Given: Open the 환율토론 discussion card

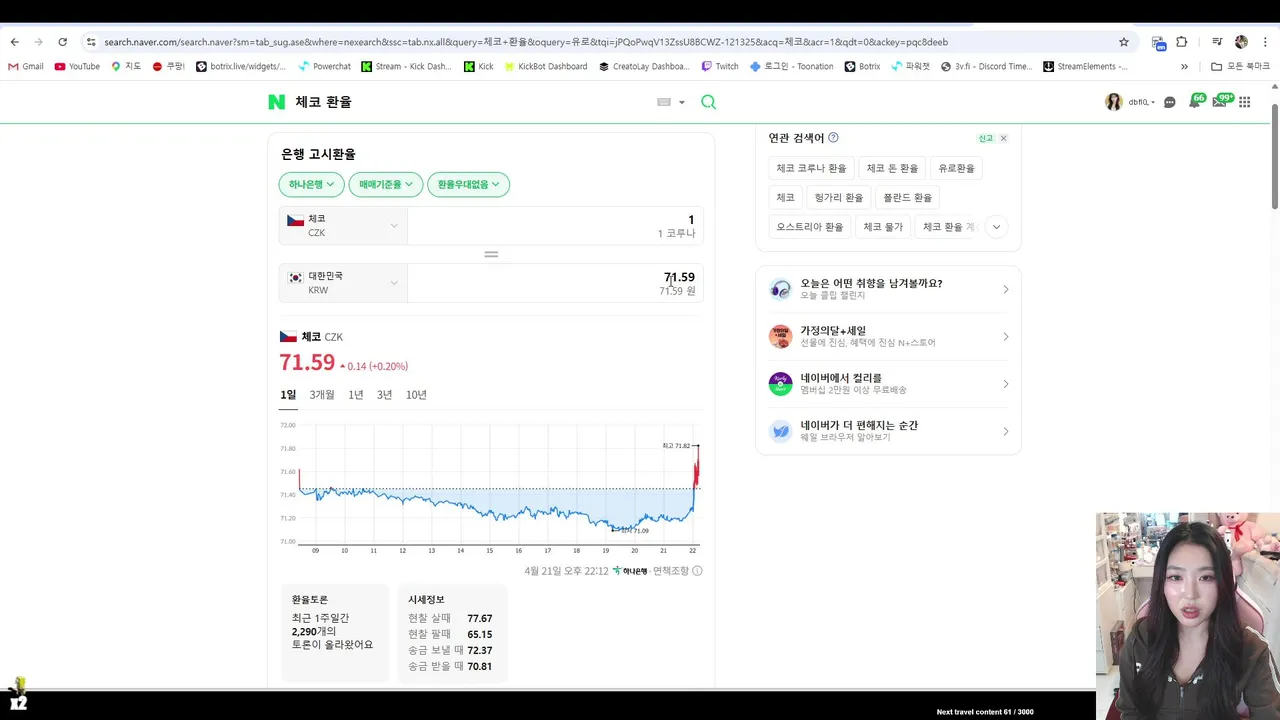Looking at the screenshot, I should pyautogui.click(x=335, y=633).
